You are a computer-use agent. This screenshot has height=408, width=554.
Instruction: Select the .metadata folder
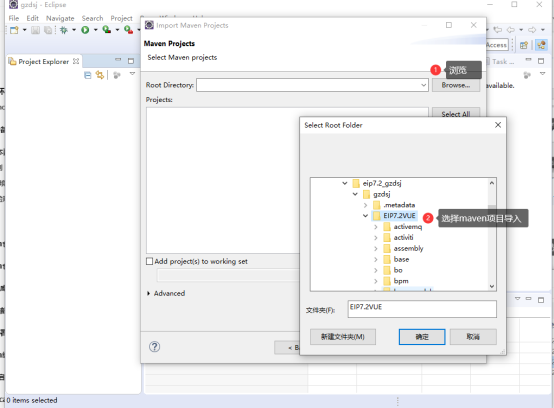399,205
